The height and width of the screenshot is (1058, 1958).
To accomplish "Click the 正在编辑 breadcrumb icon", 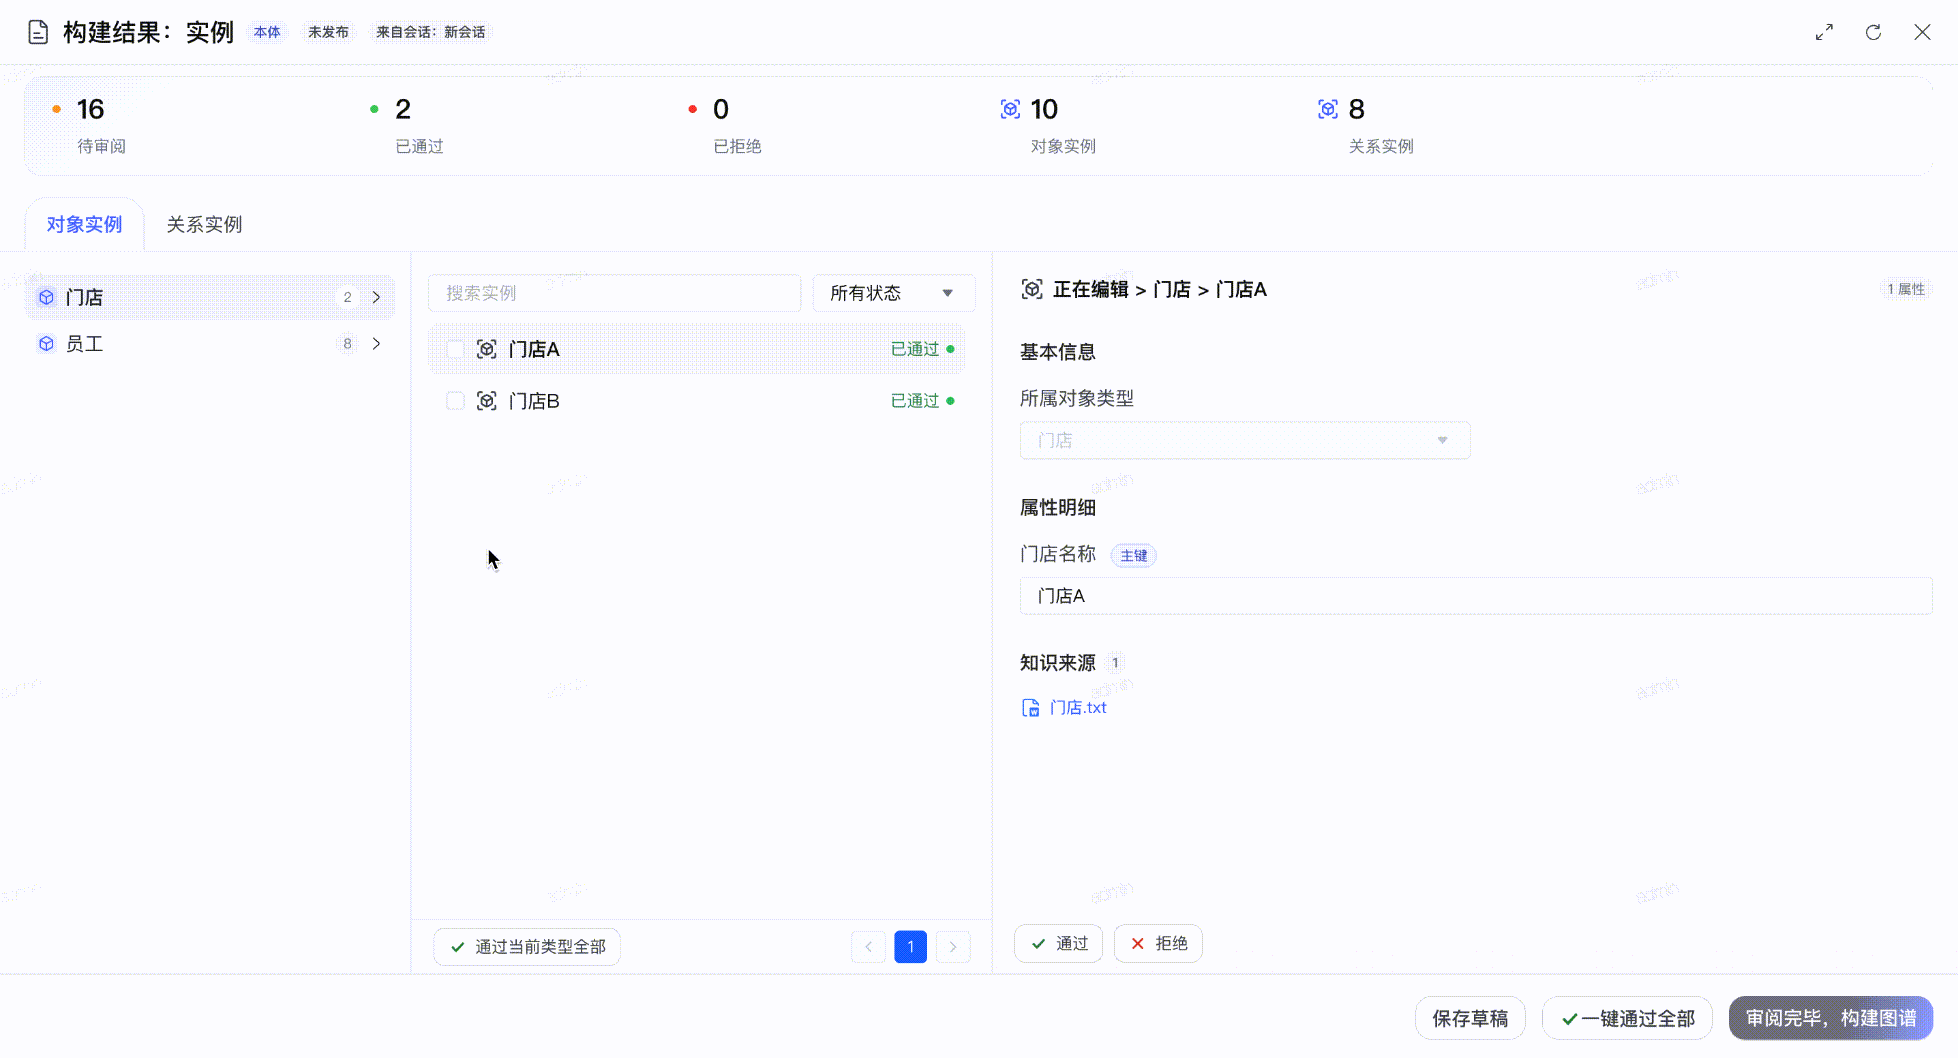I will (1032, 289).
